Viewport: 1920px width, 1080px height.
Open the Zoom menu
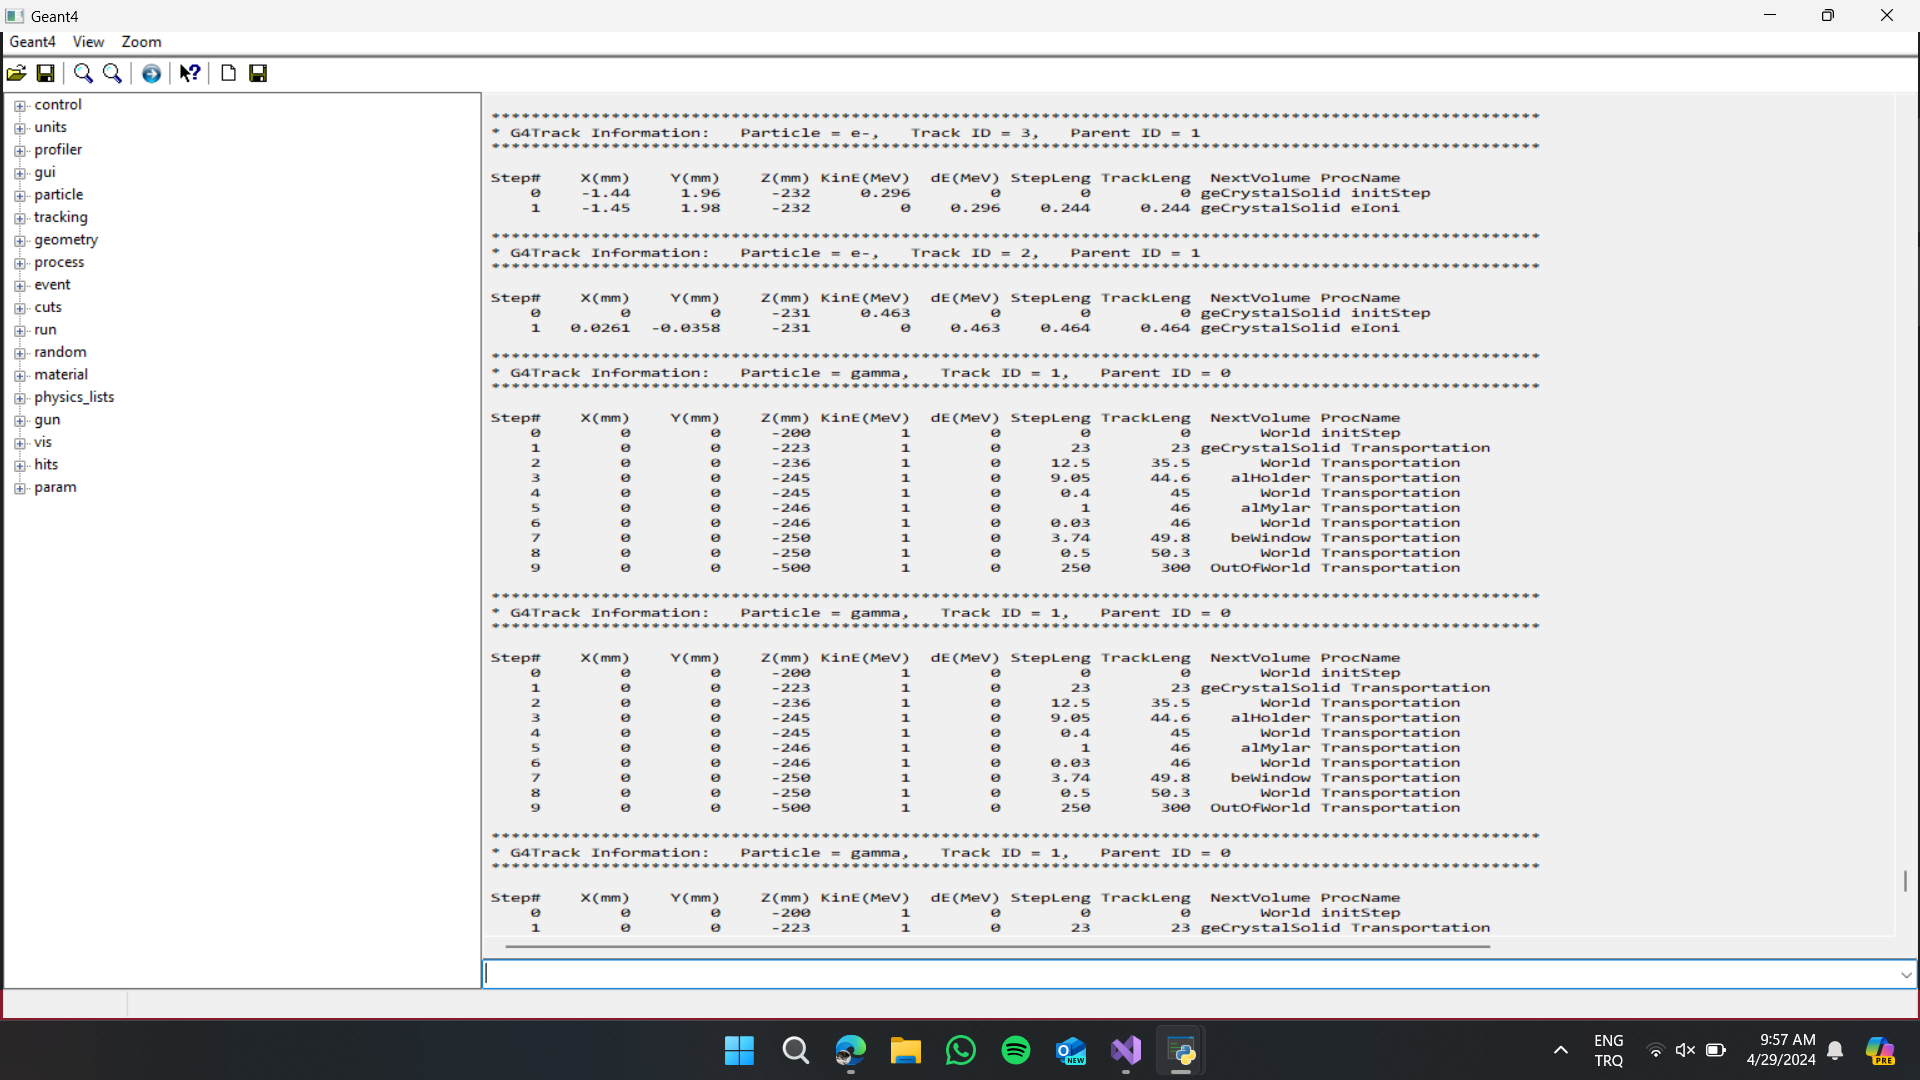click(141, 42)
